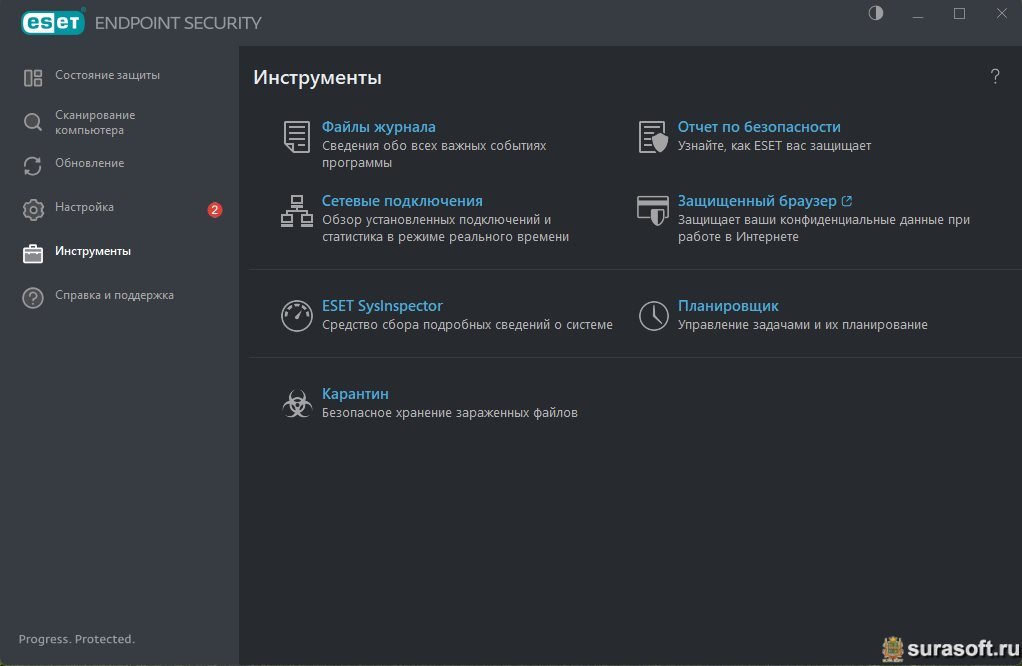The image size is (1022, 666).
Task: Click the Network connections icon
Action: click(297, 211)
